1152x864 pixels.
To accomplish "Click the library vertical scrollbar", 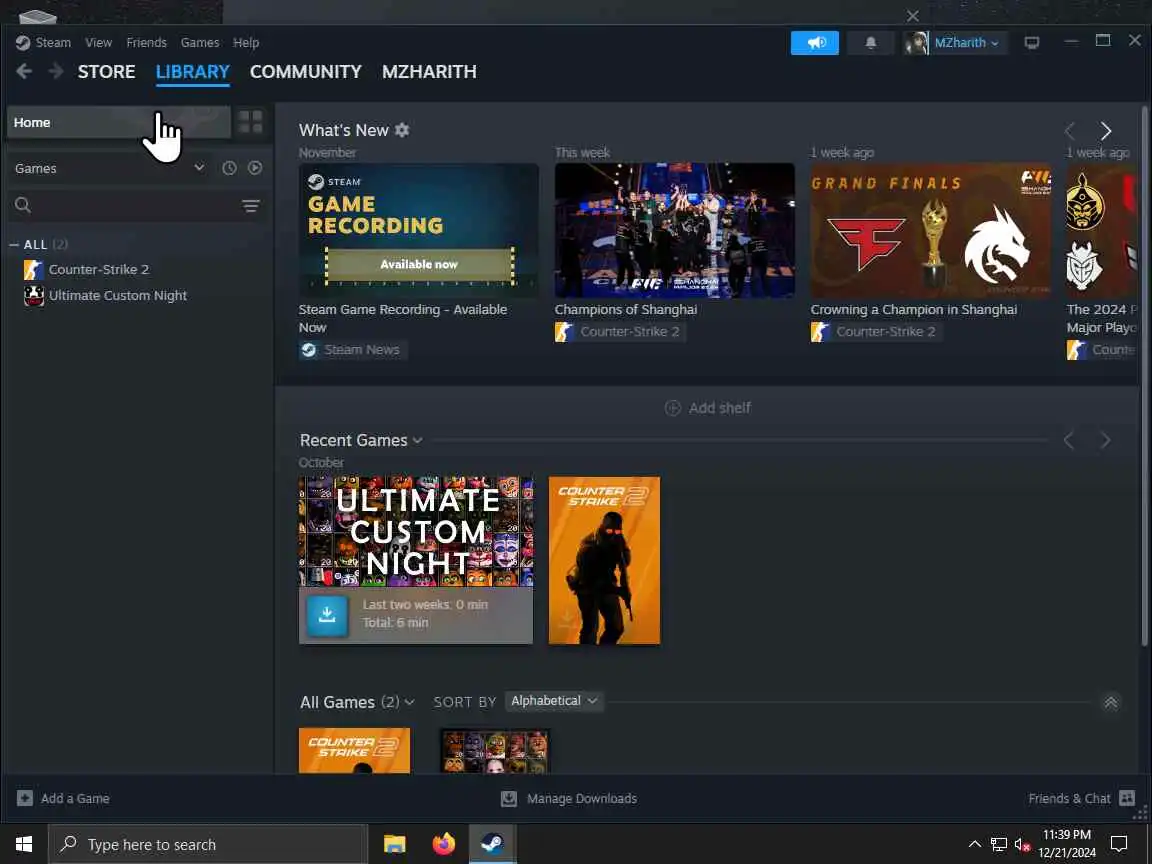I will click(x=1143, y=375).
